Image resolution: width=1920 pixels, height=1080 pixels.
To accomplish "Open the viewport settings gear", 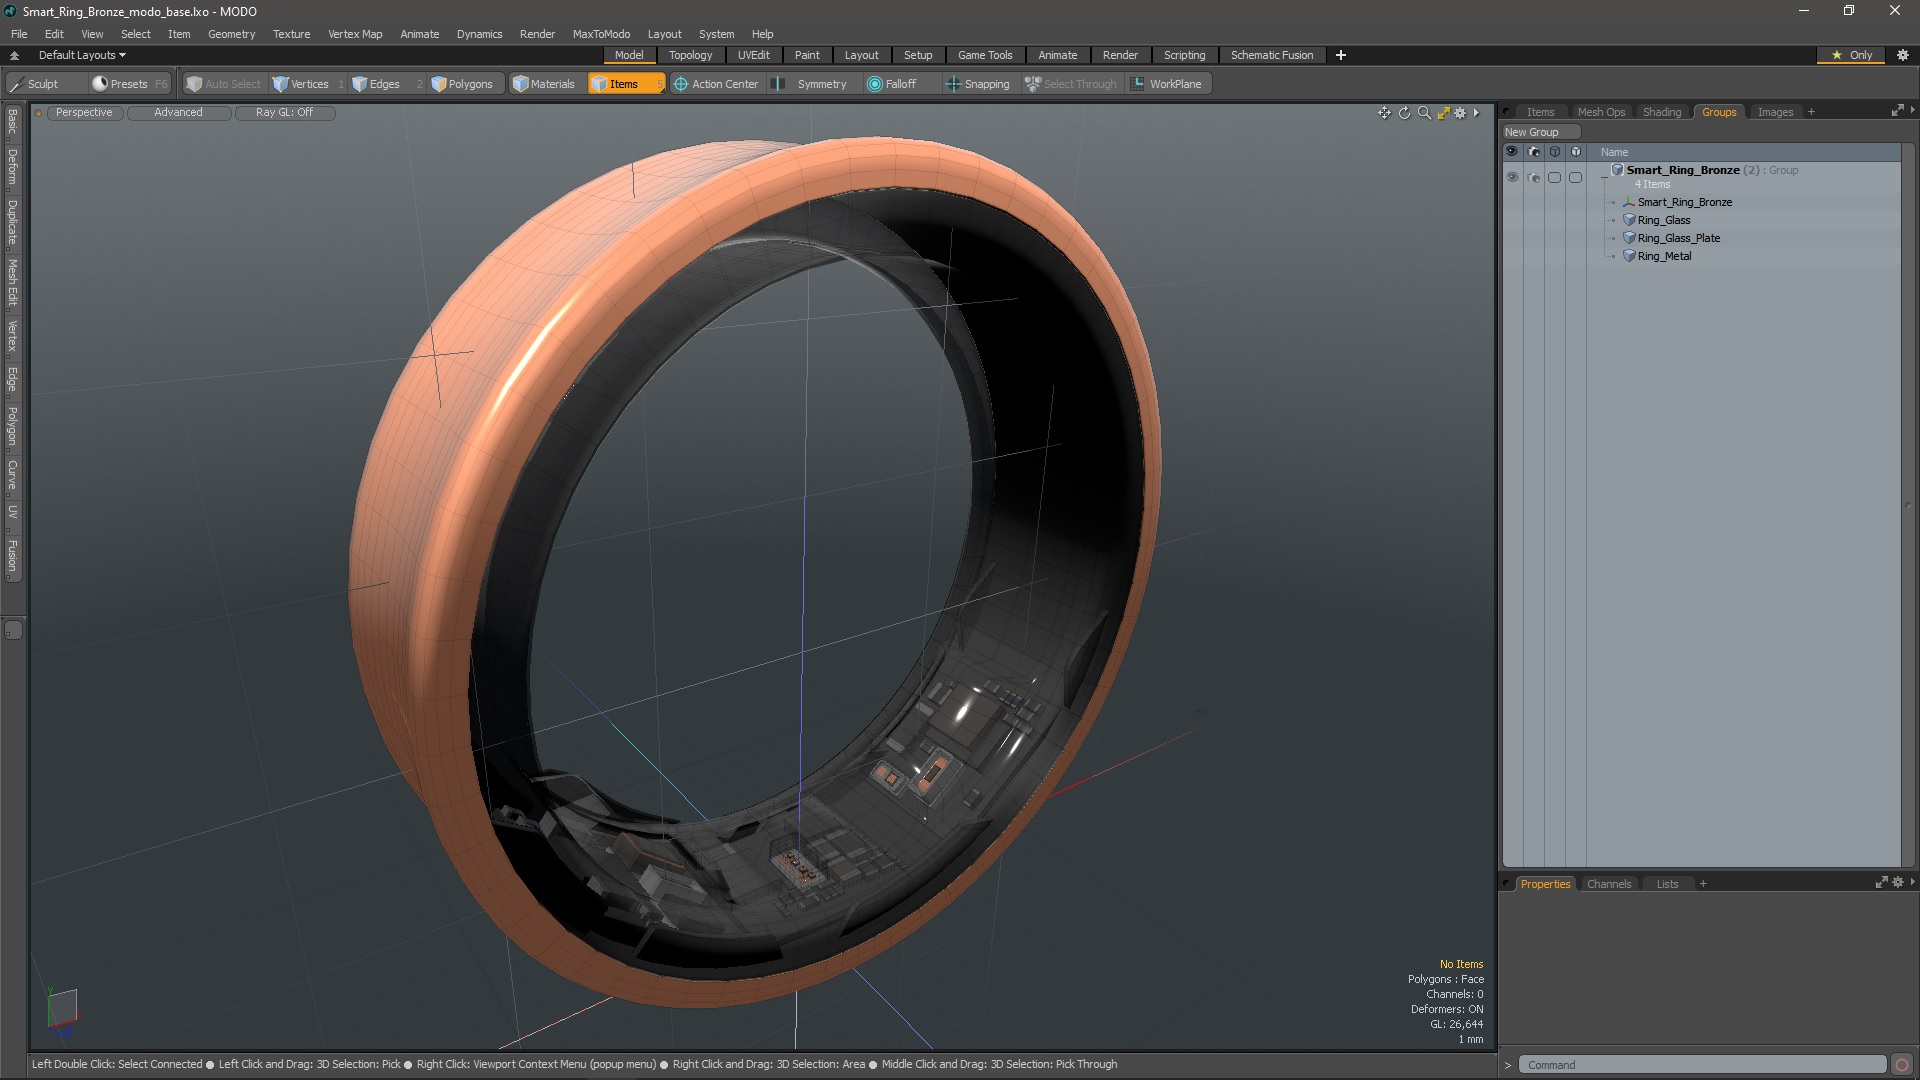I will (1460, 113).
